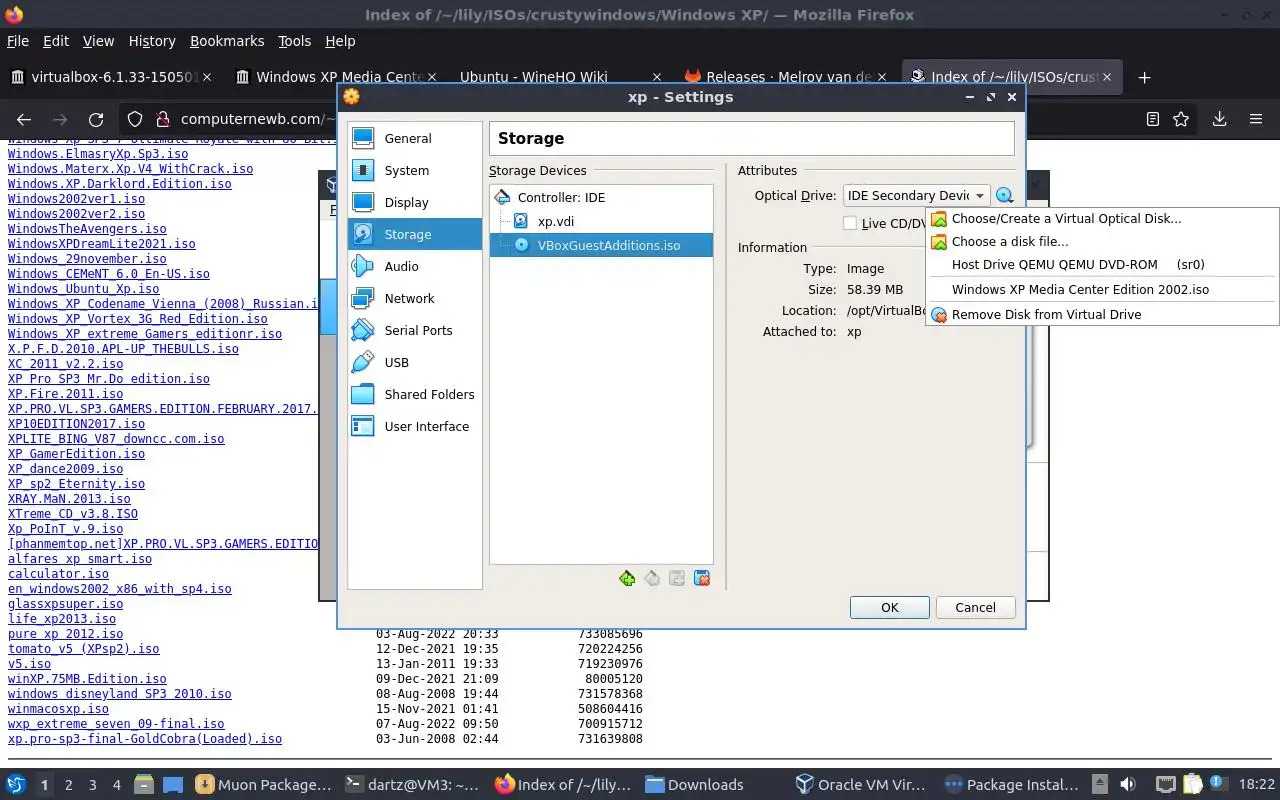This screenshot has height=800, width=1280.
Task: Open the Firefox History menu
Action: pos(152,41)
